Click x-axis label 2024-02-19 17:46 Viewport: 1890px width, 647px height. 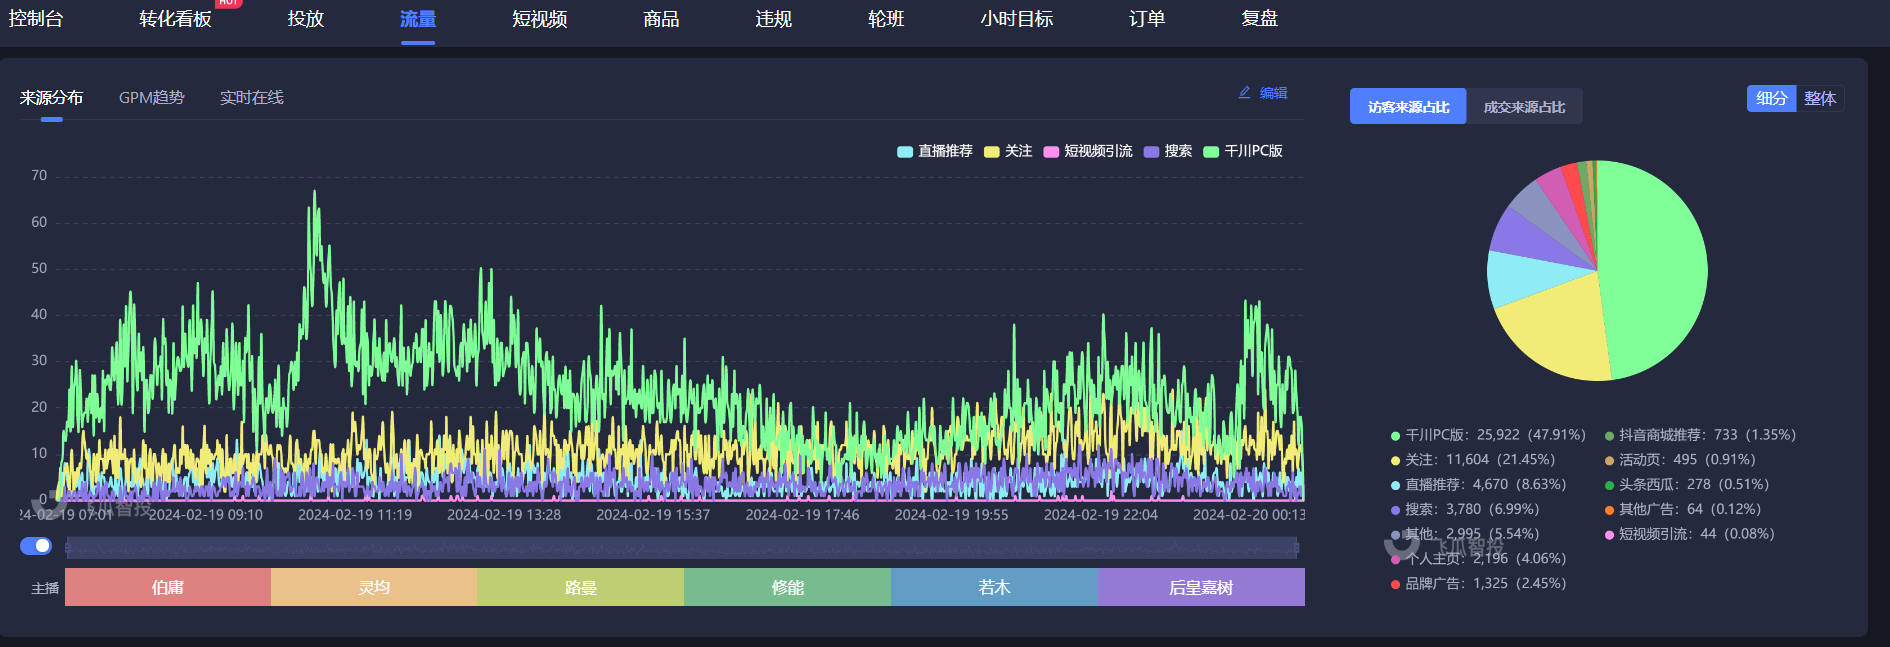click(x=802, y=515)
